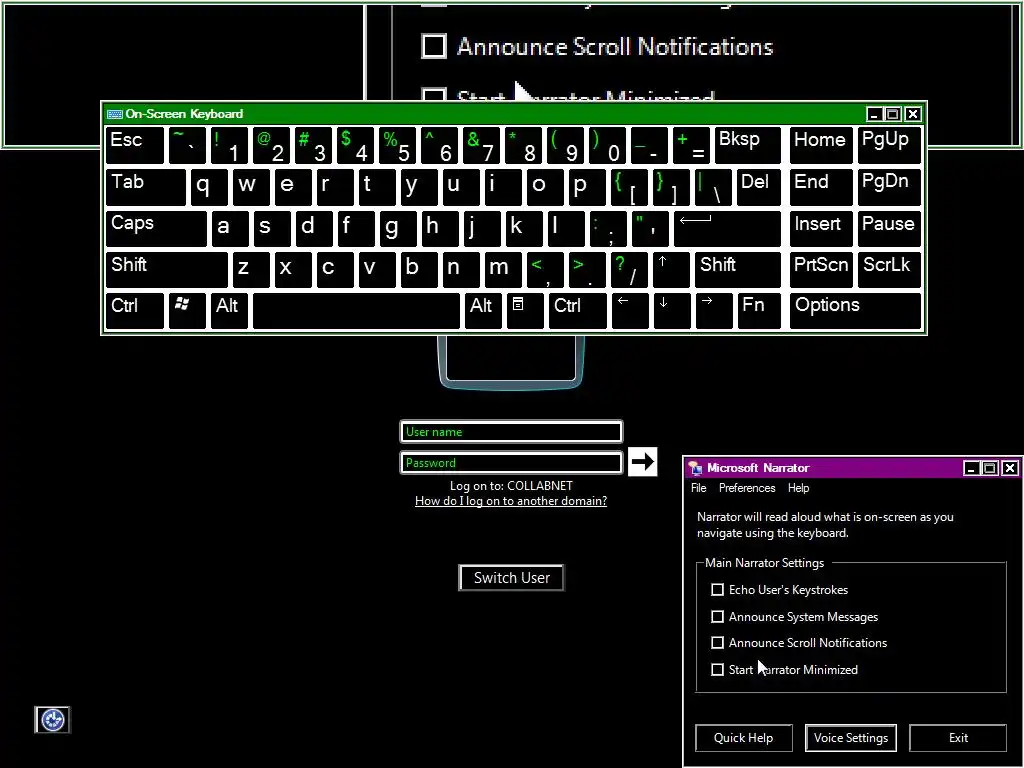Open the Preferences menu in Narrator
The height and width of the screenshot is (768, 1024).
pos(746,488)
